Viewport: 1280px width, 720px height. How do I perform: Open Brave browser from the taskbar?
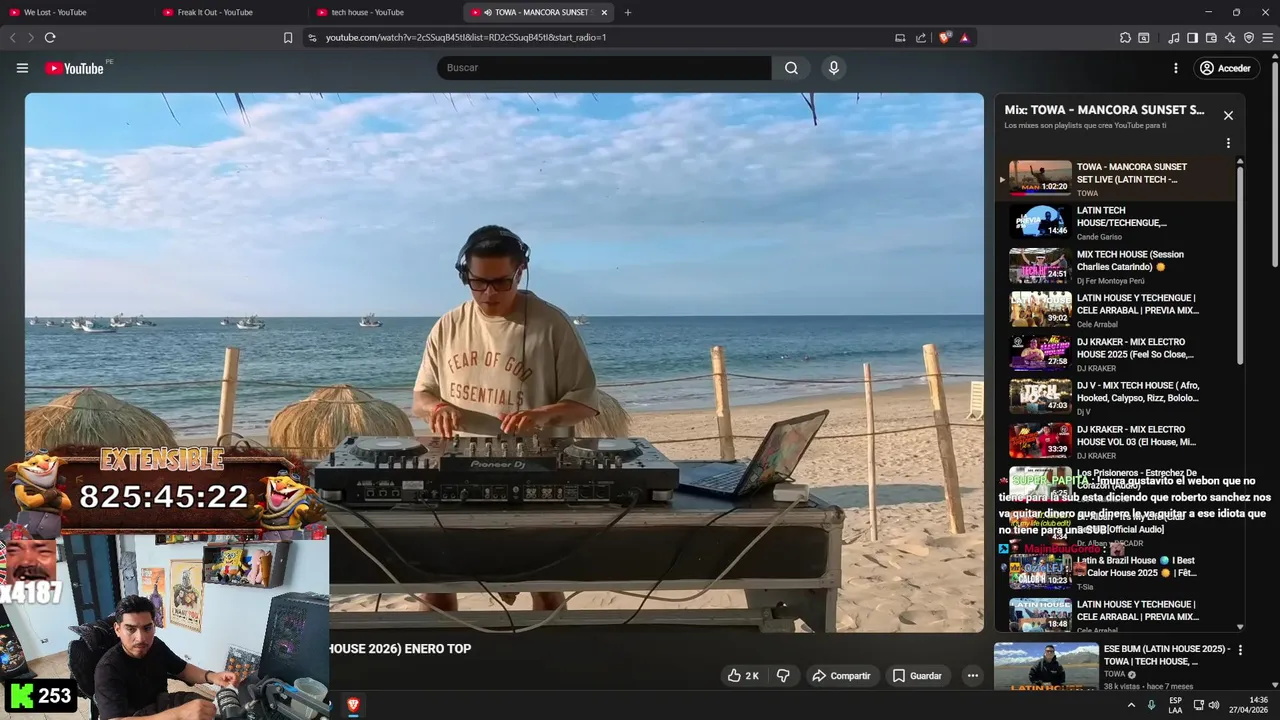tap(353, 705)
